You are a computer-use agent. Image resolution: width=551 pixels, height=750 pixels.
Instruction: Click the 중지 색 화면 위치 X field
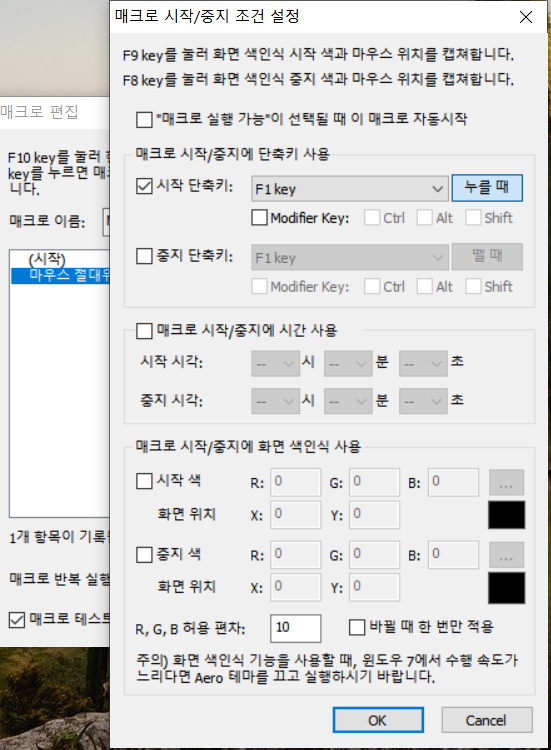(x=296, y=587)
